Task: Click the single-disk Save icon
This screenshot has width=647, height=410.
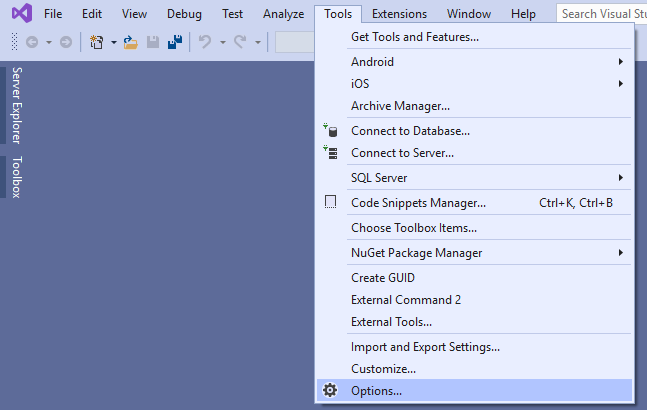Action: pos(153,42)
